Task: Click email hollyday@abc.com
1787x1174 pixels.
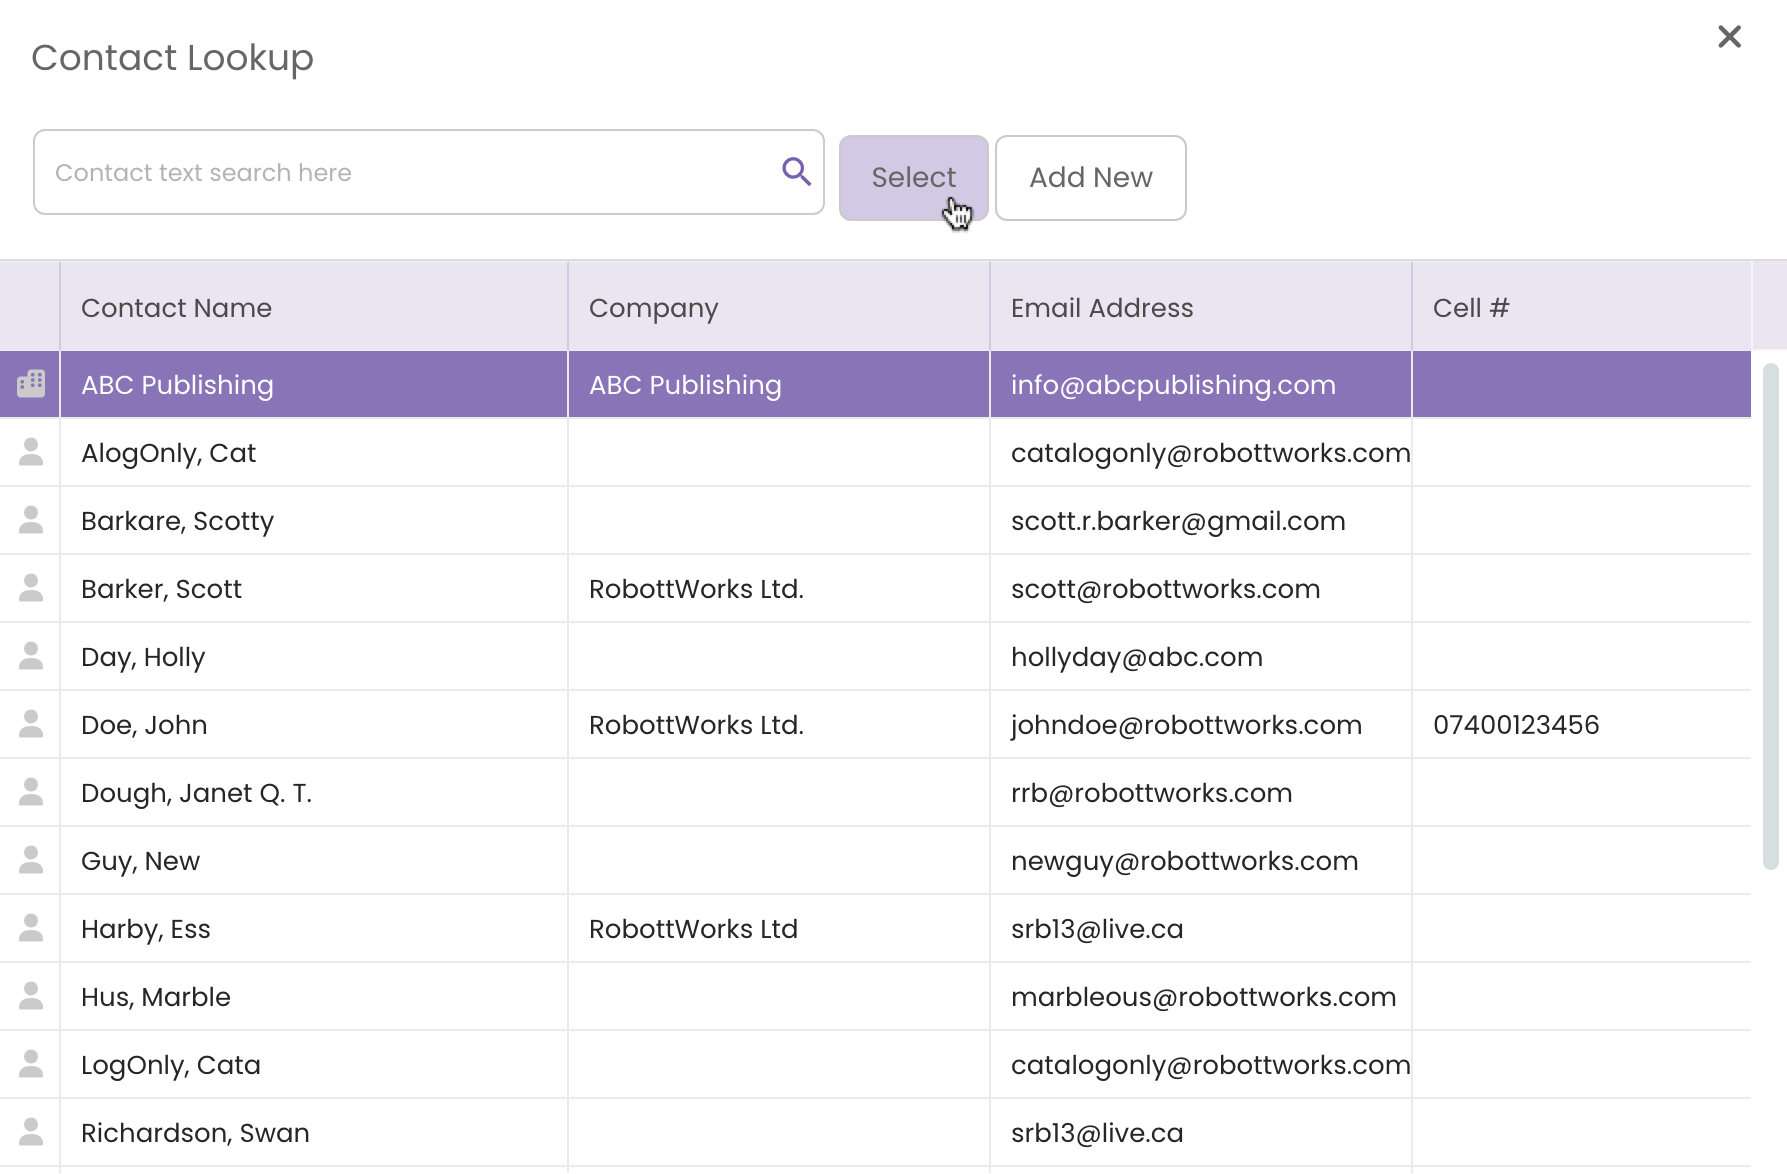Action: click(1136, 657)
